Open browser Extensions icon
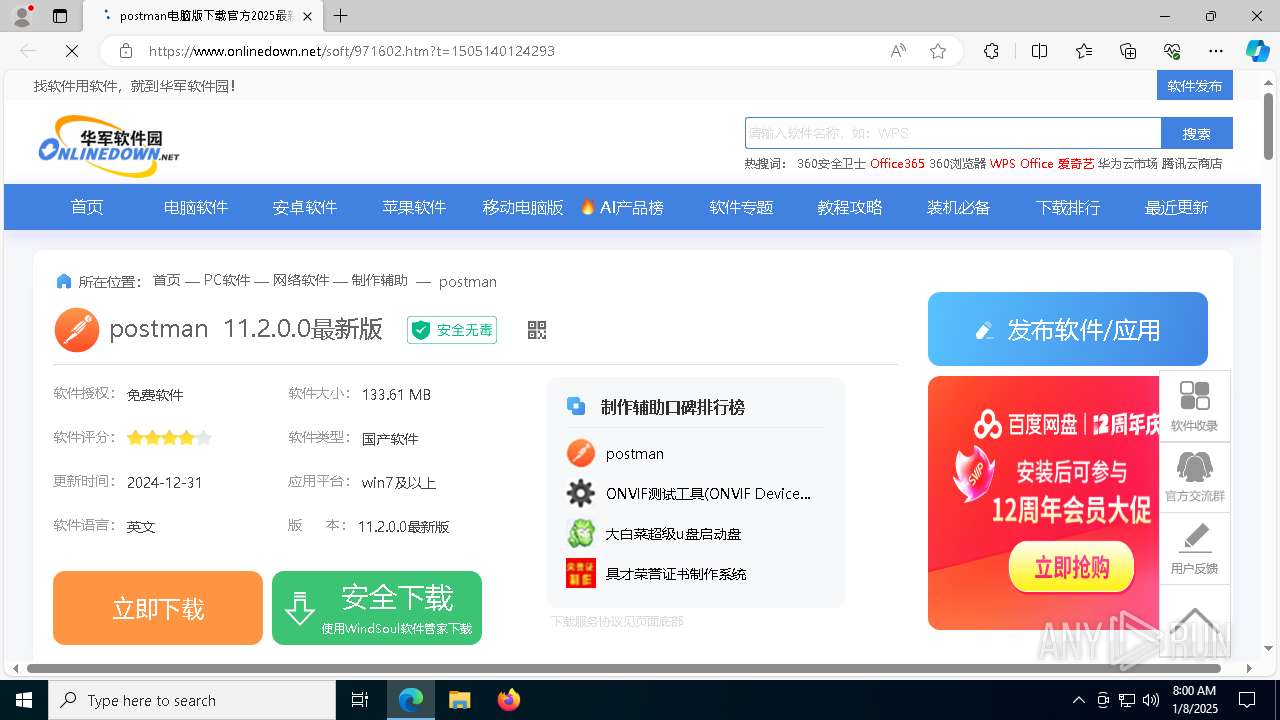This screenshot has width=1280, height=720. tap(991, 51)
